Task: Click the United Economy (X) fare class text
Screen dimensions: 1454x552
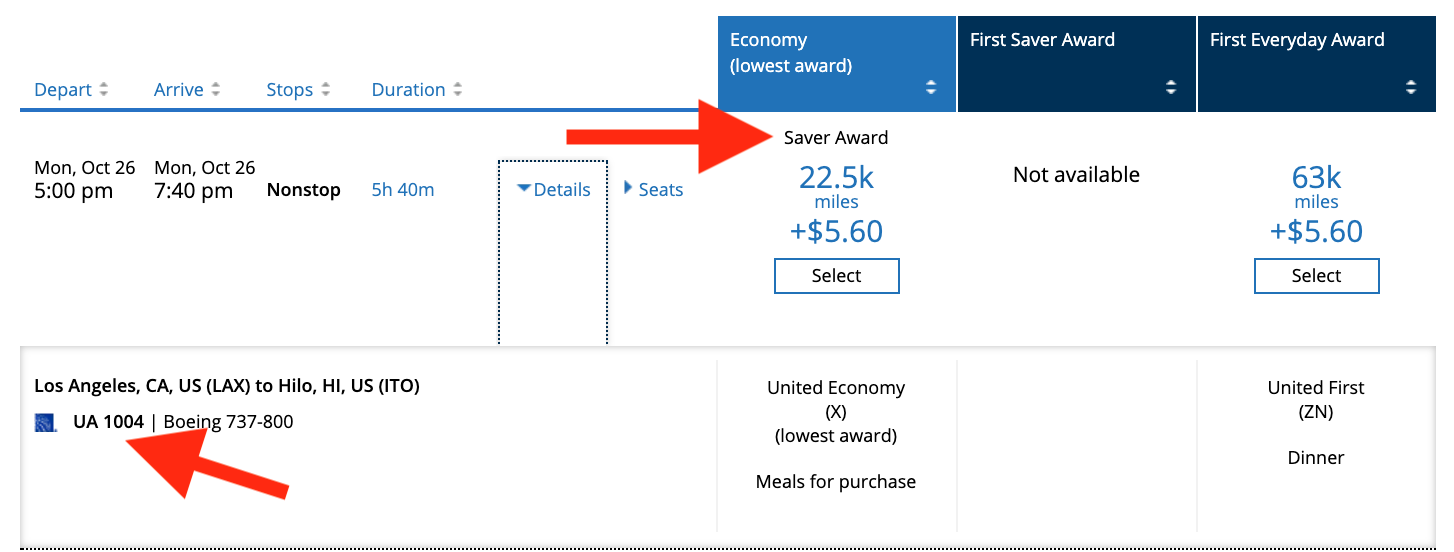Action: click(x=836, y=400)
